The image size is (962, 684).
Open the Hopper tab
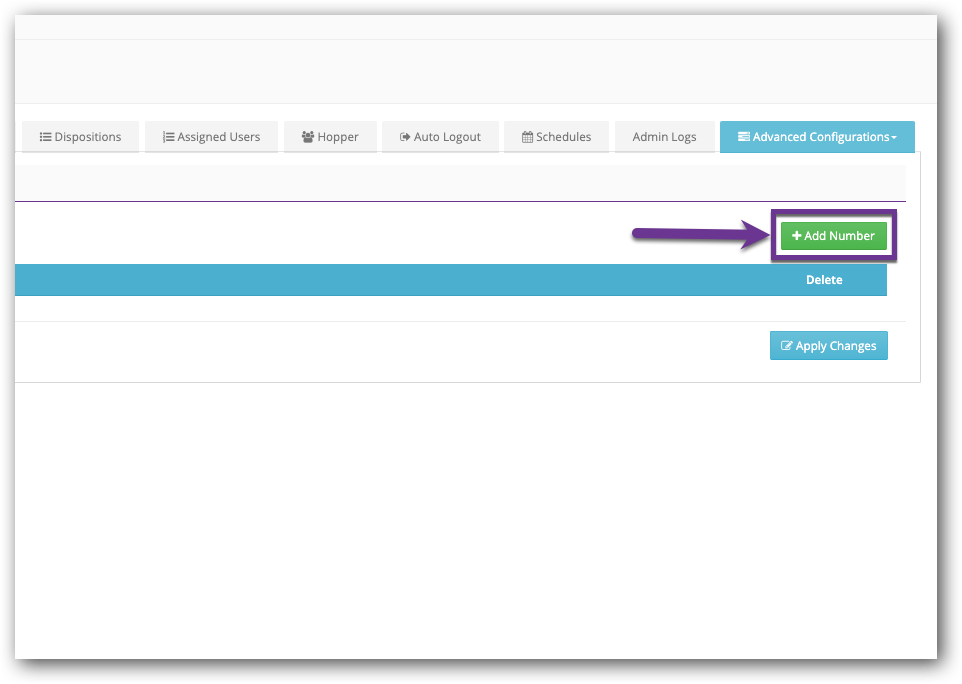330,137
